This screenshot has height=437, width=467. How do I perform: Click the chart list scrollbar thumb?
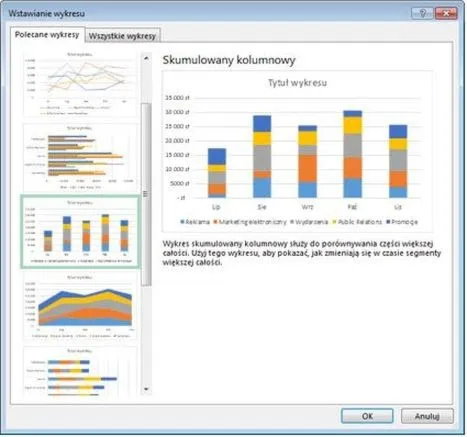click(146, 194)
